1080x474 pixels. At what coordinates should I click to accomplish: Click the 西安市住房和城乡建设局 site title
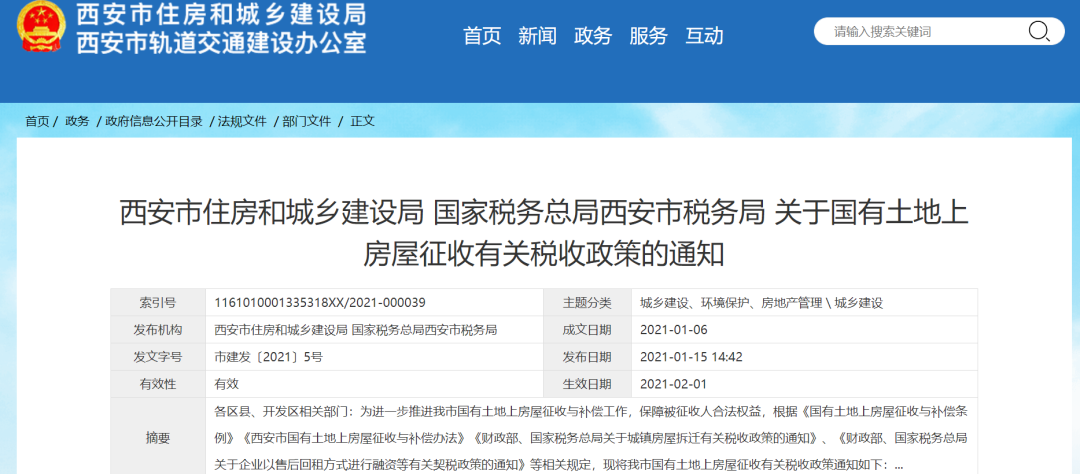tap(221, 15)
